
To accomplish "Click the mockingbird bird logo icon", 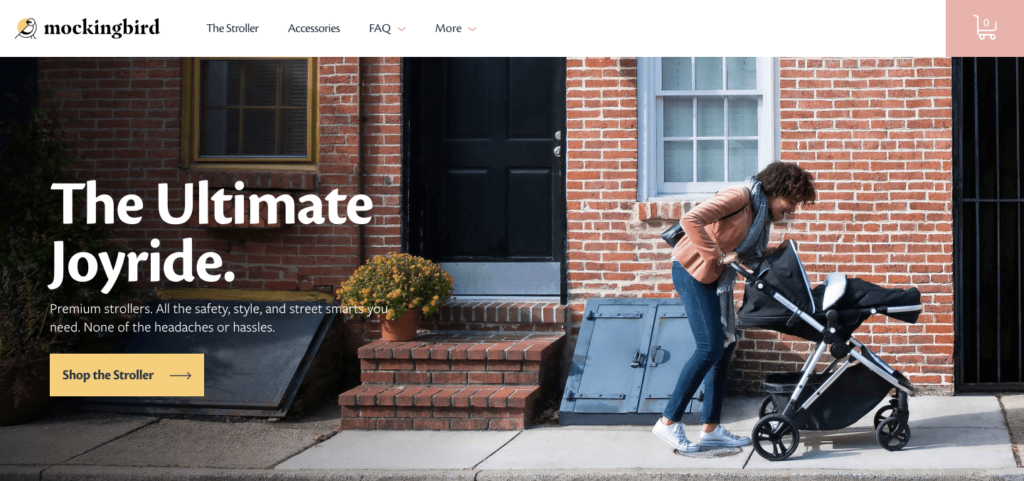I will point(26,28).
